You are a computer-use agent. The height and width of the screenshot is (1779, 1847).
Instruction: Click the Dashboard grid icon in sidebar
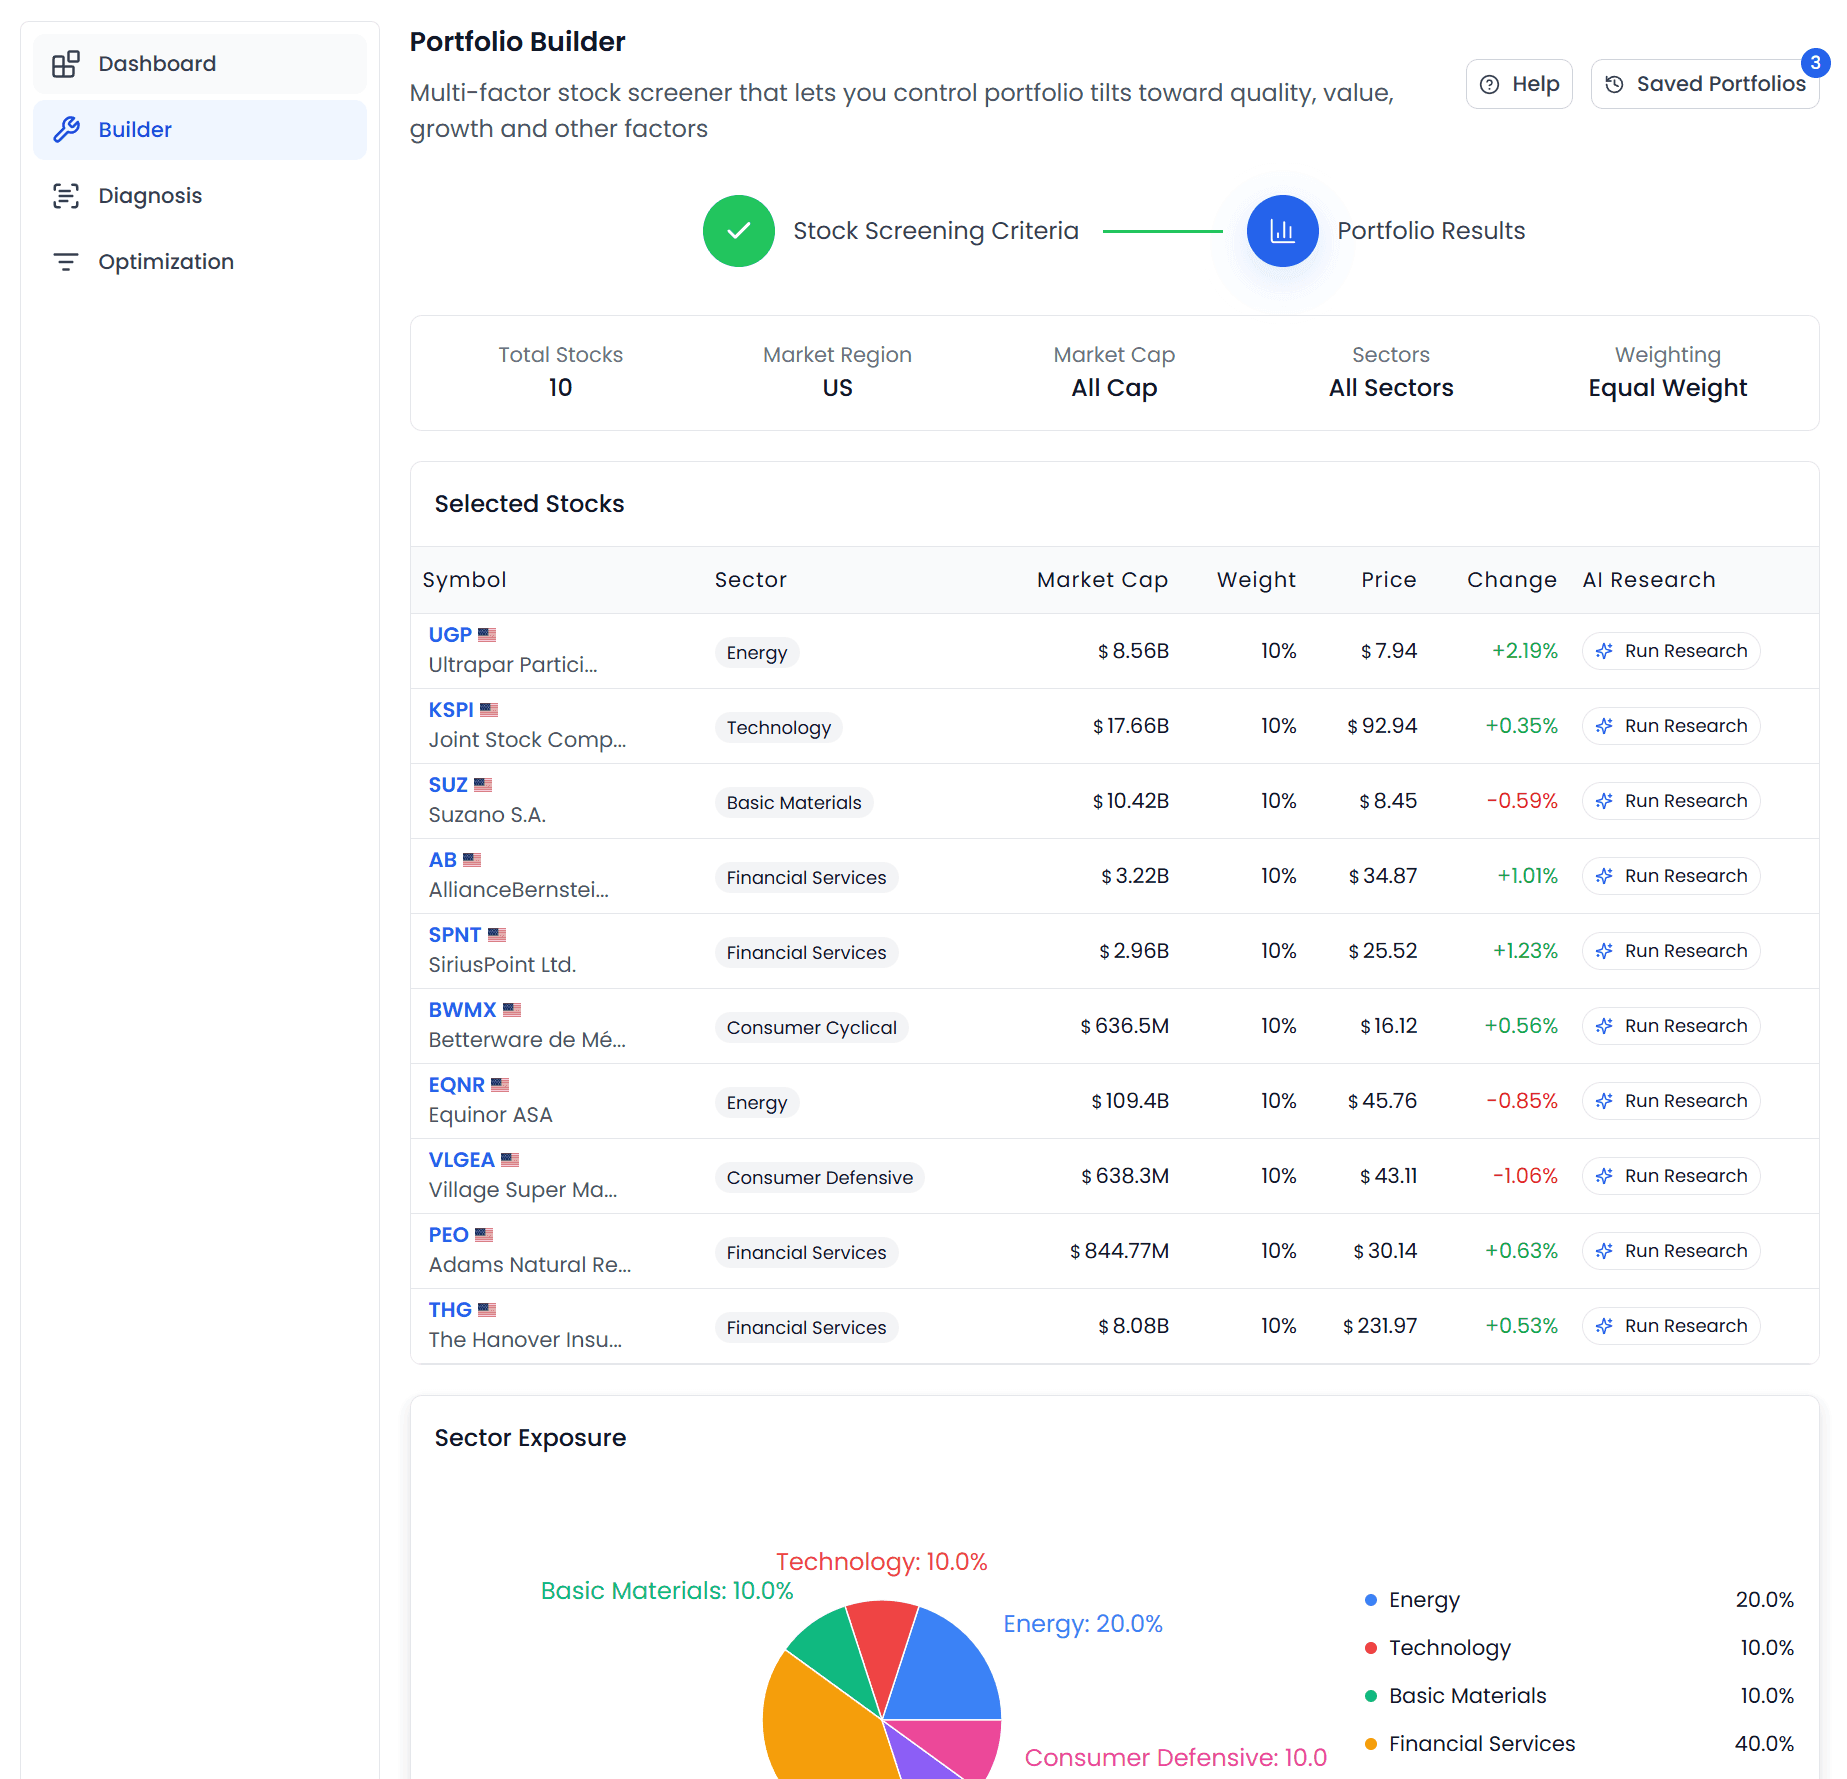pos(66,64)
